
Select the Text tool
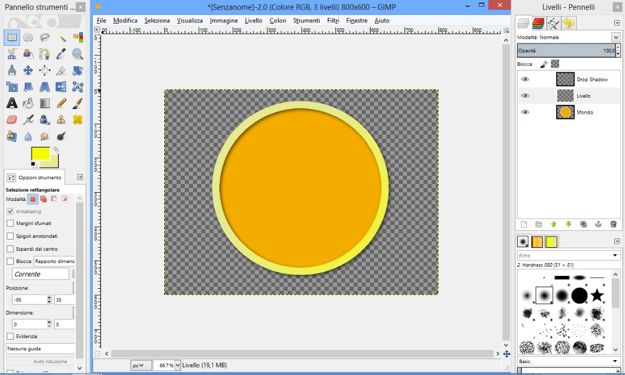tap(12, 103)
